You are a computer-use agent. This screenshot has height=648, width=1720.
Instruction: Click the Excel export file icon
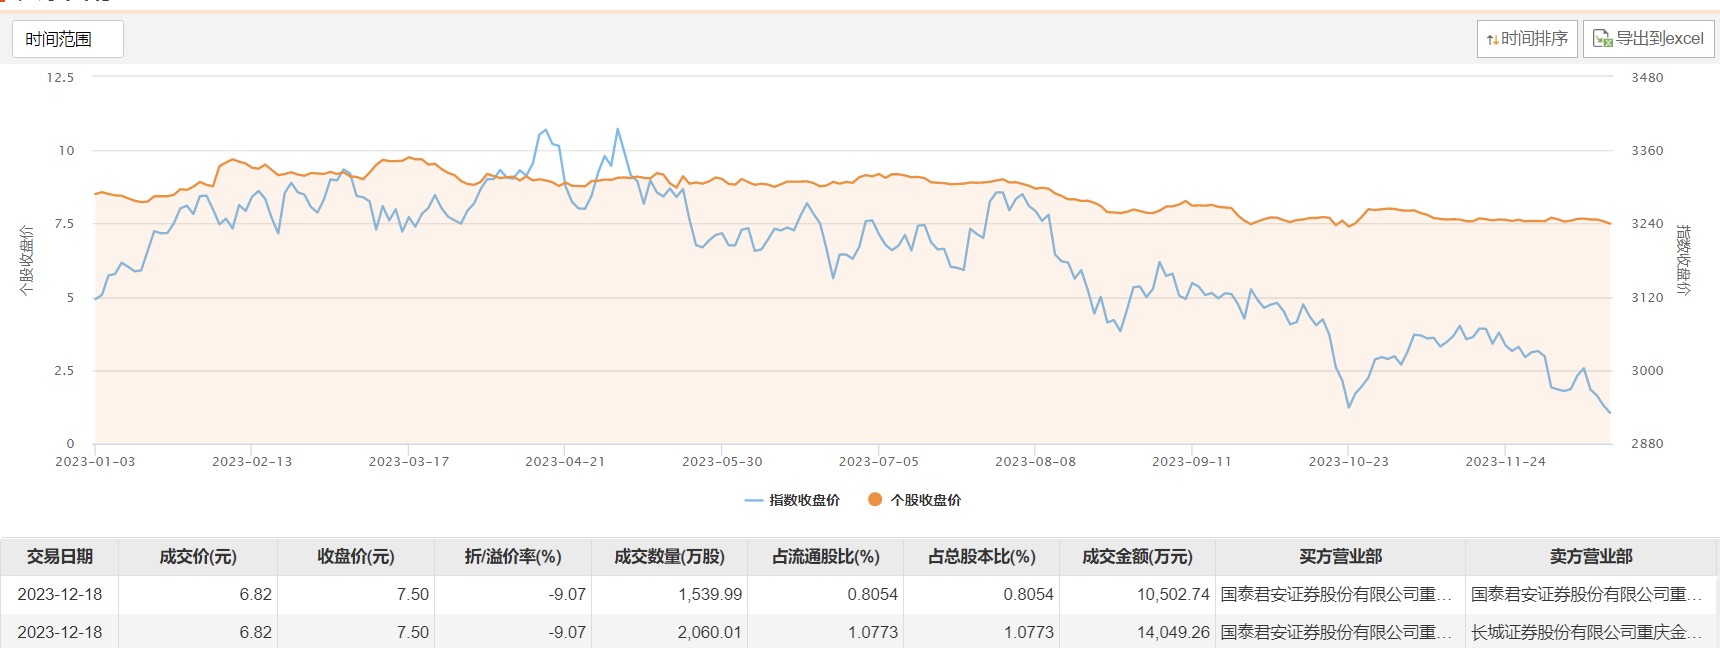tap(1602, 39)
